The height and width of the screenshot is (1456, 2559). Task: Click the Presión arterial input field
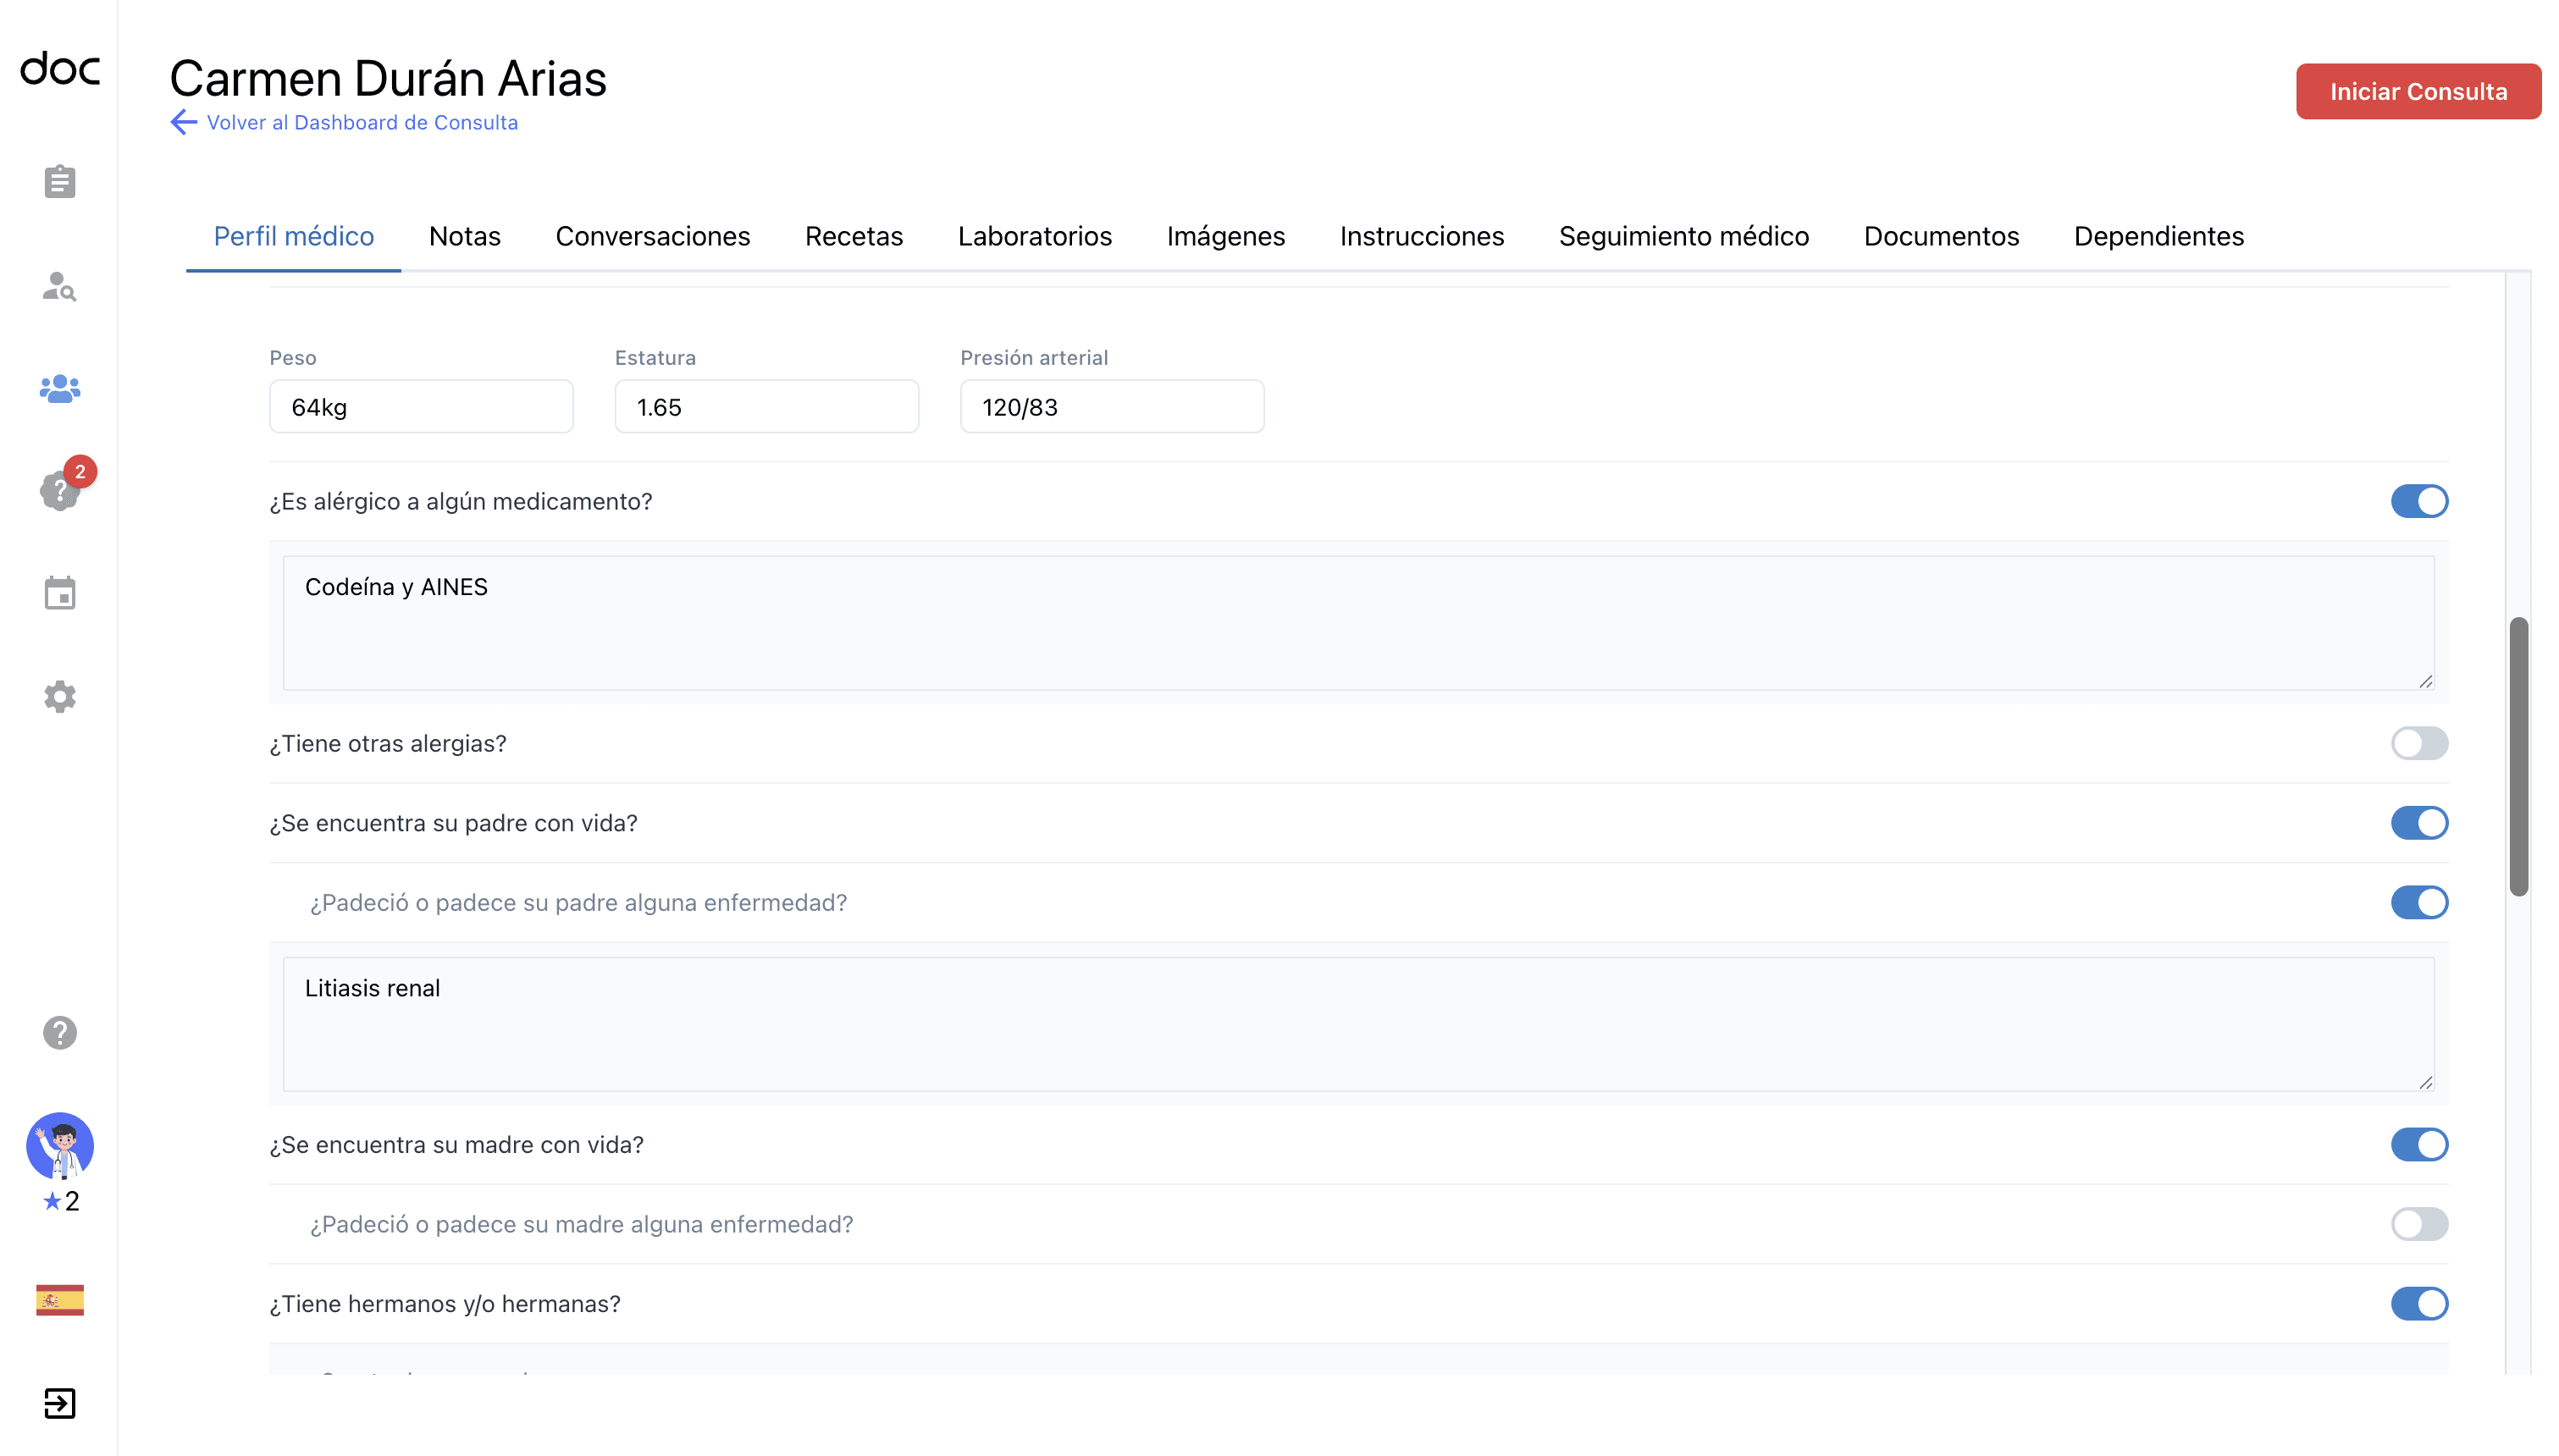click(1111, 406)
